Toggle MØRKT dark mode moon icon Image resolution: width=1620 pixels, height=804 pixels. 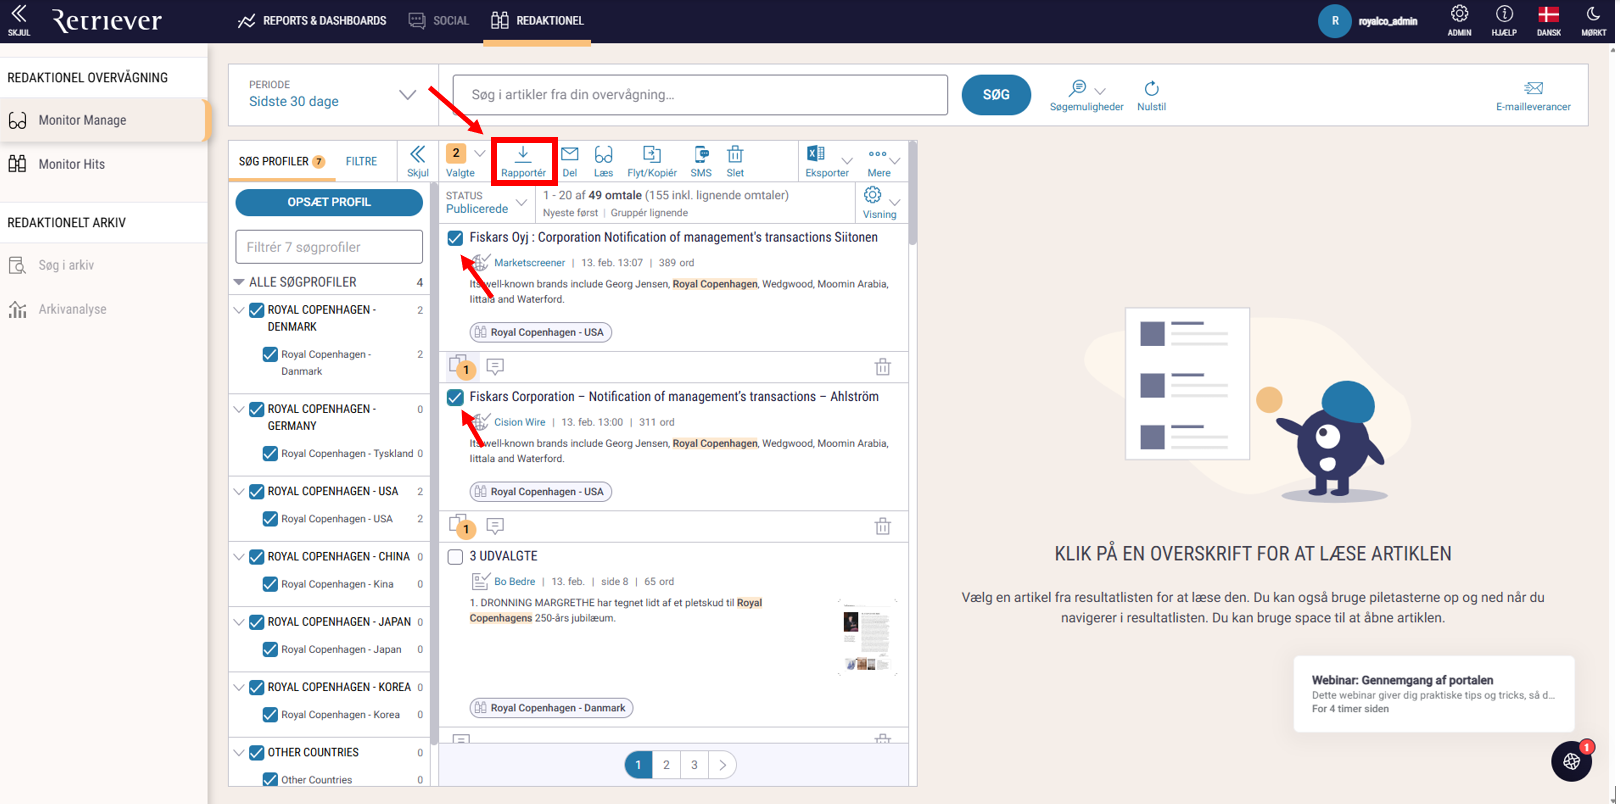1593,14
